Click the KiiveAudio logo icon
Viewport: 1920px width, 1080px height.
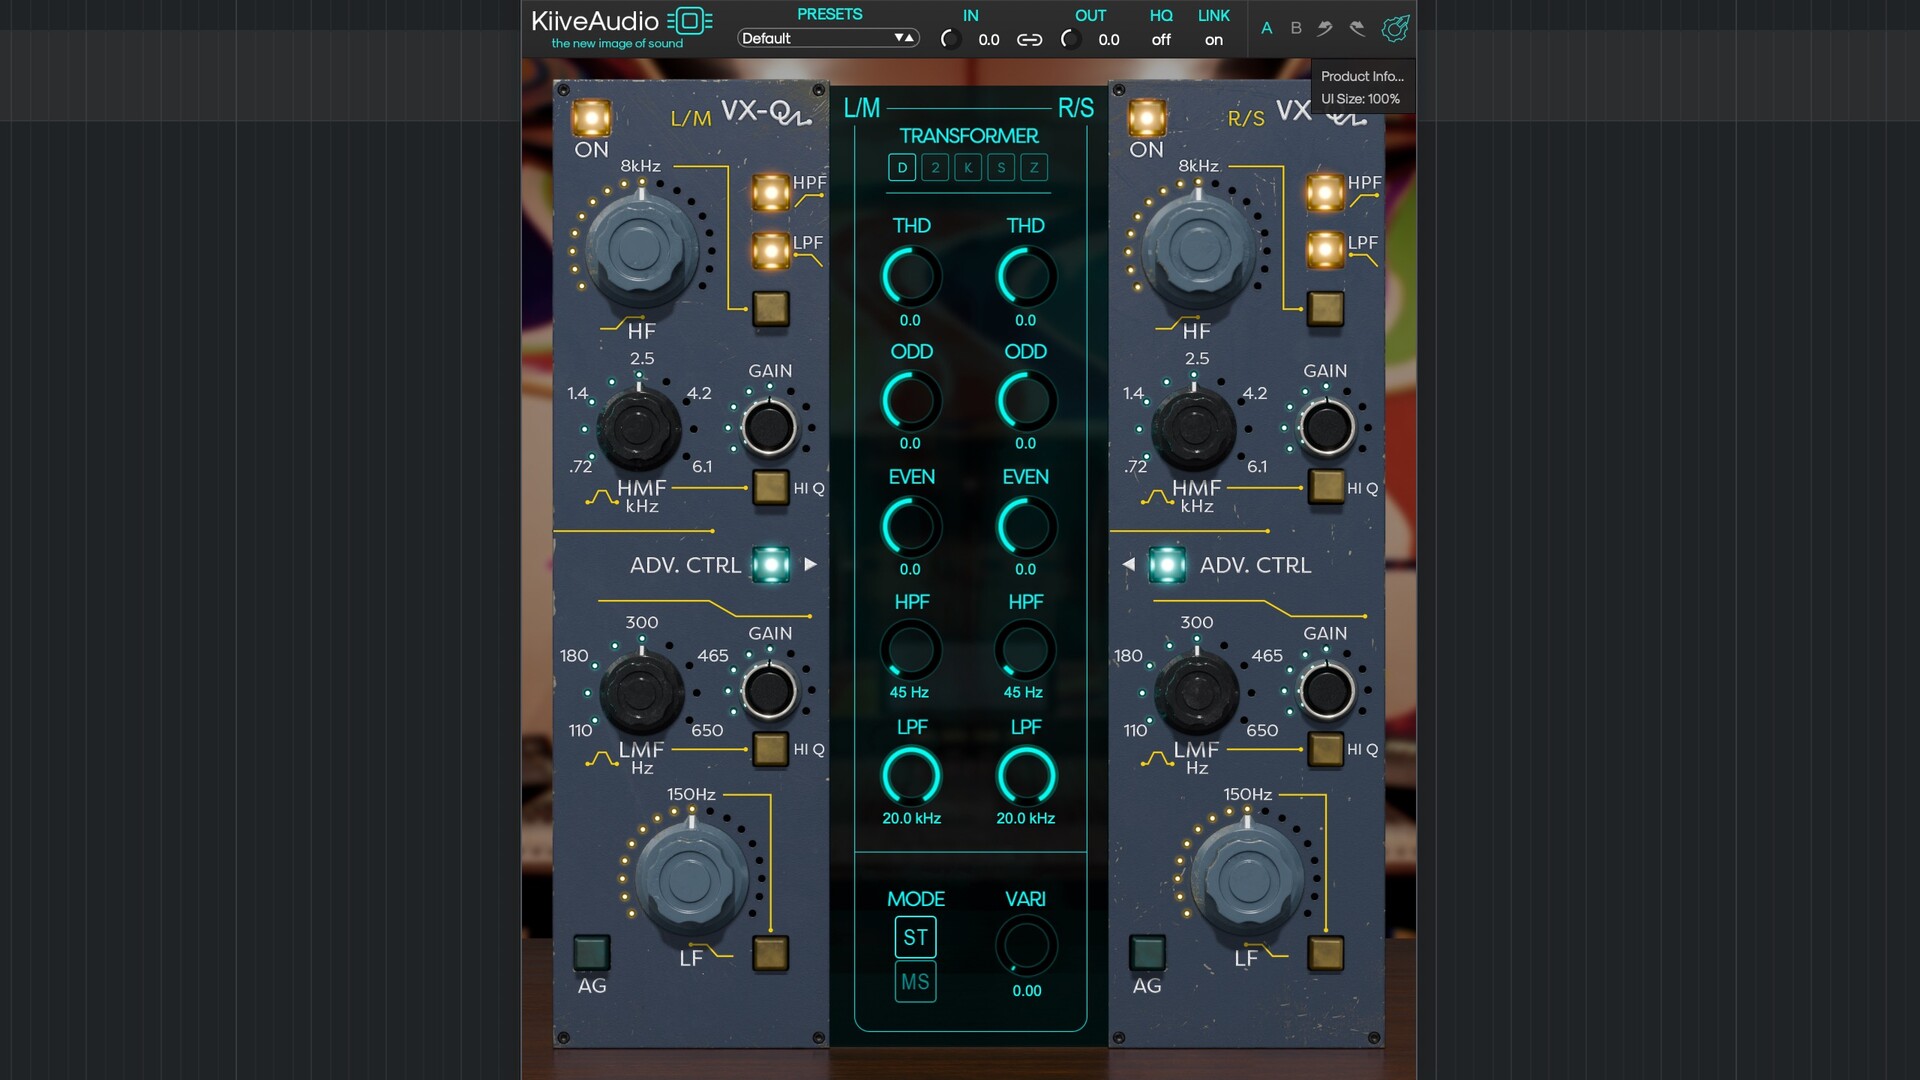(x=690, y=21)
